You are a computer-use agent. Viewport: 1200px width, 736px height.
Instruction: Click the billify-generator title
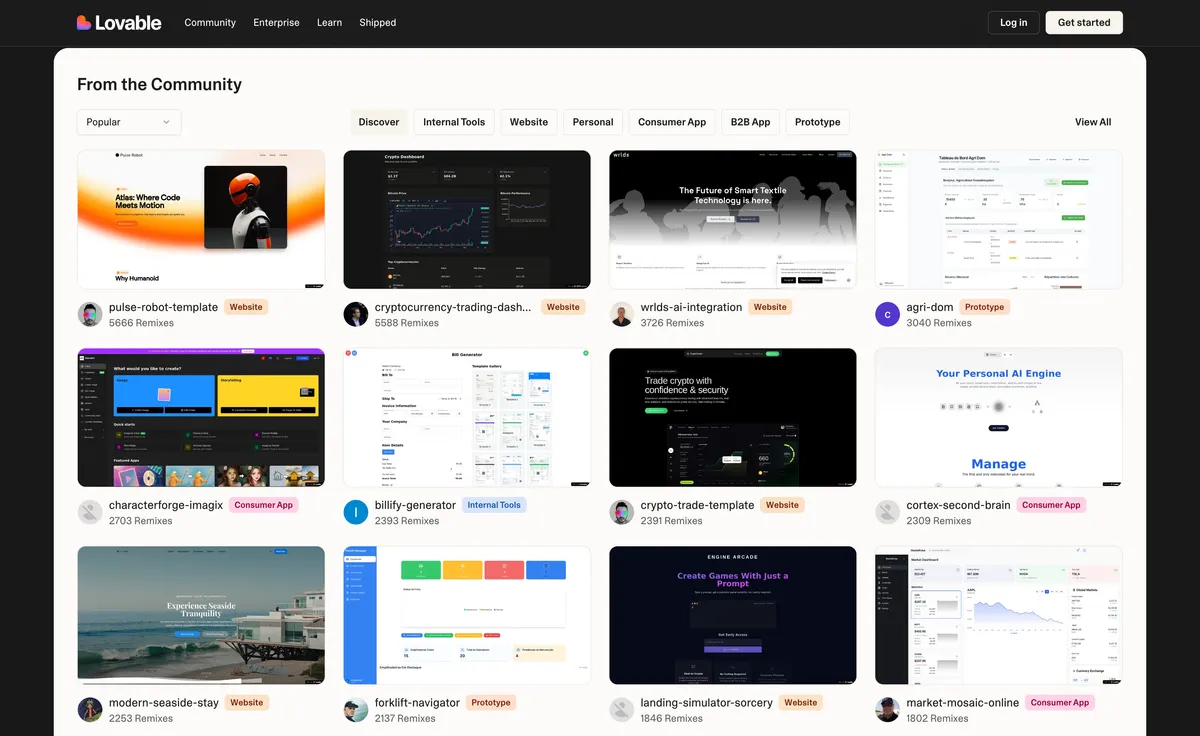pos(415,505)
